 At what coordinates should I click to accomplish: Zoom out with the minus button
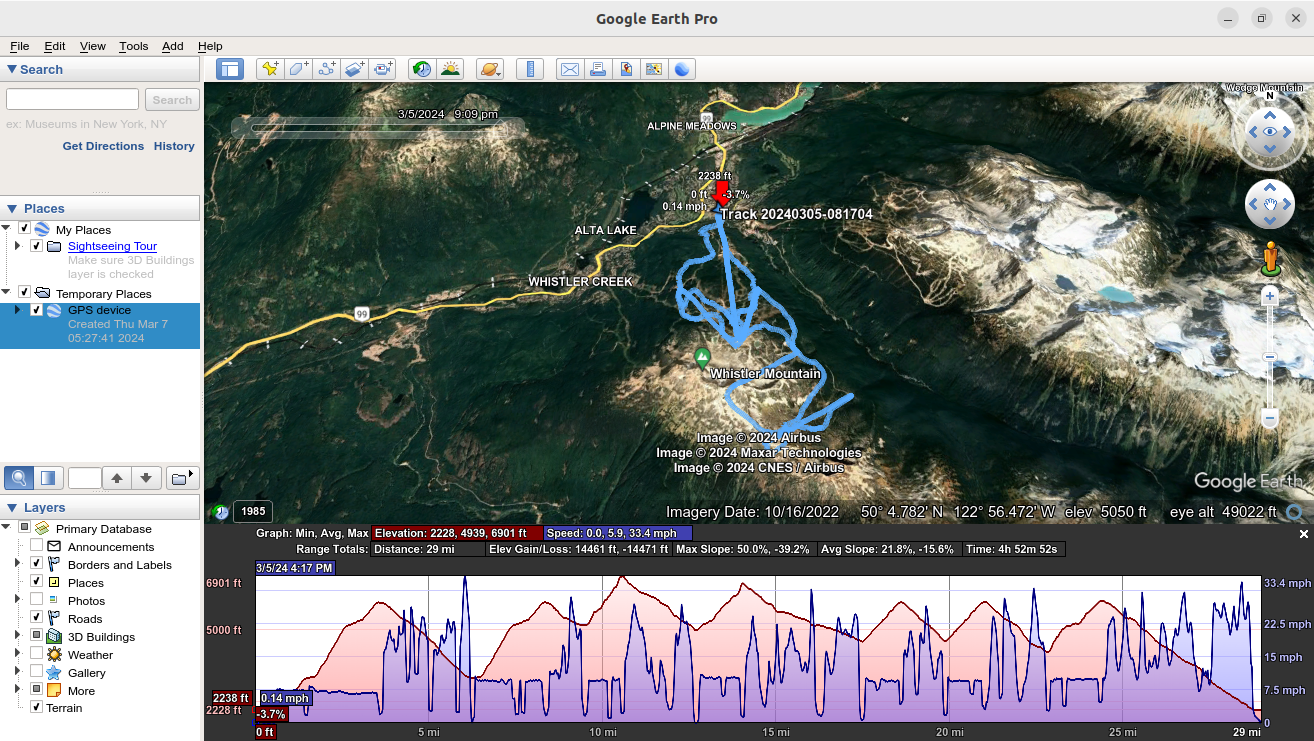point(1270,417)
